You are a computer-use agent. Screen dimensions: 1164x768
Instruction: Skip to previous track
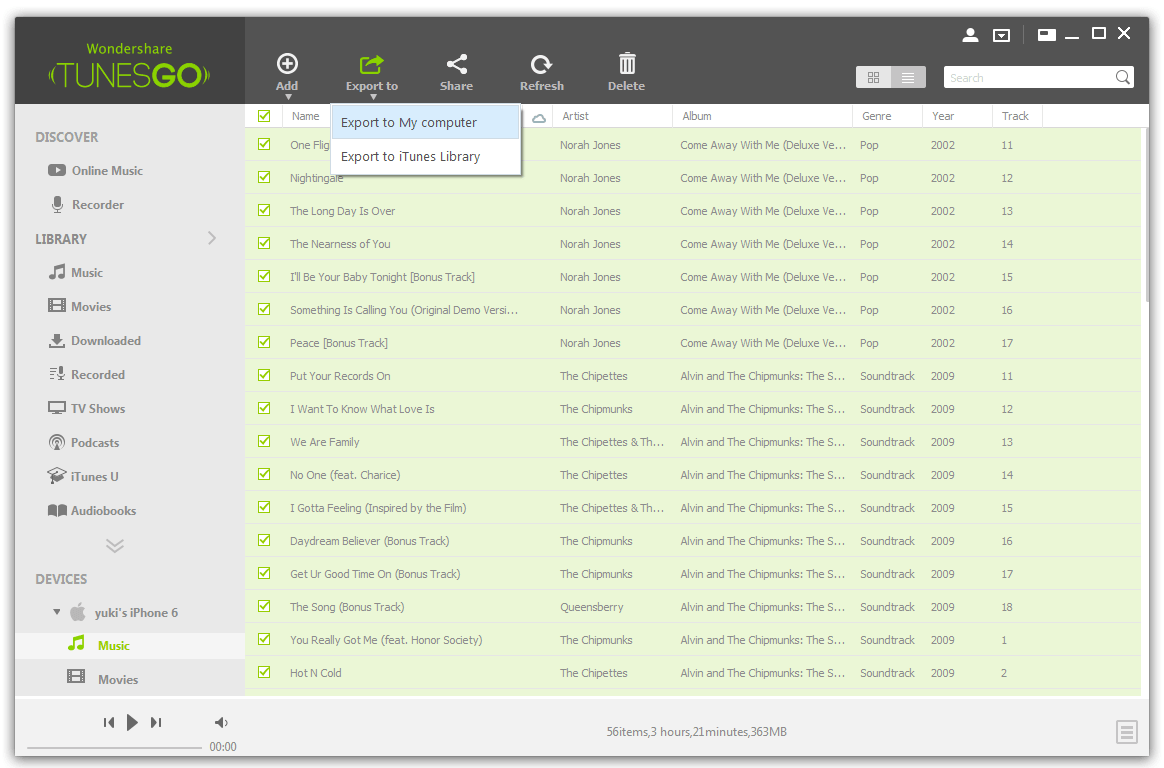[109, 722]
